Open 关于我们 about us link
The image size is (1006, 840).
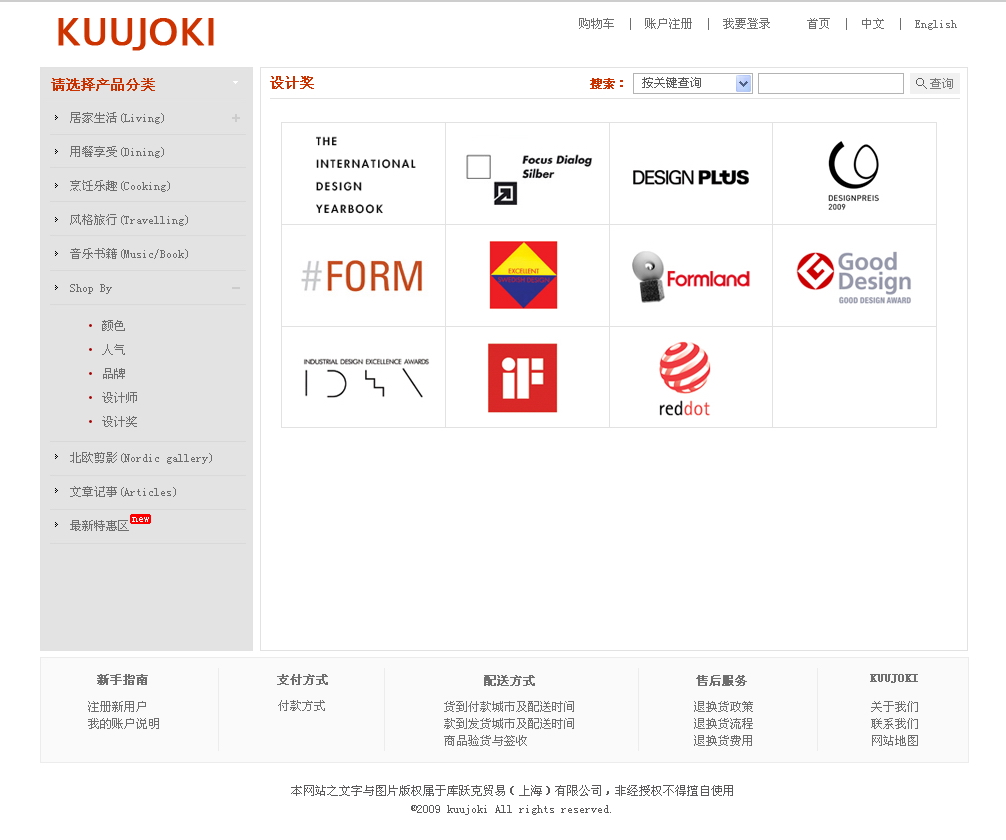click(x=894, y=707)
